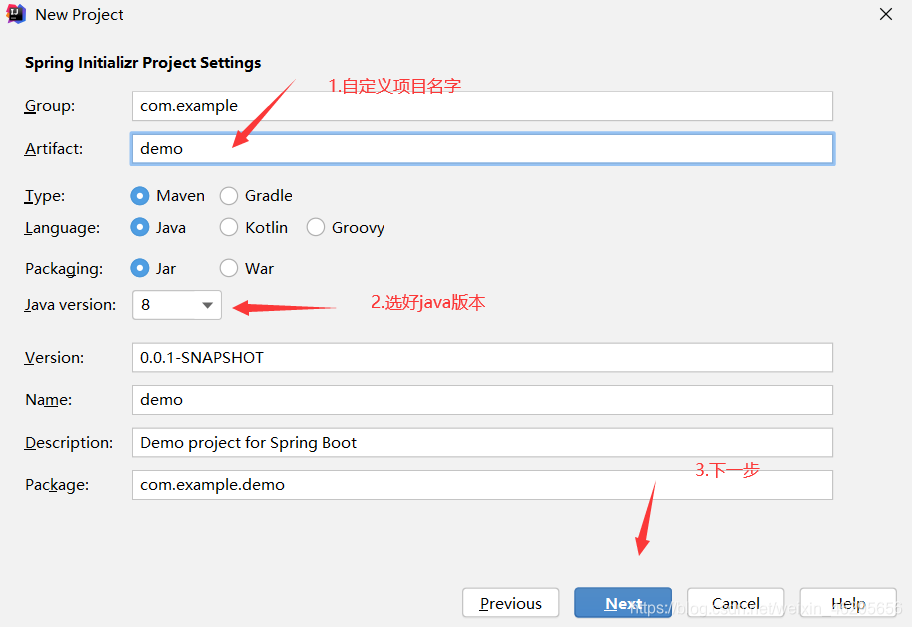Click the Group: label
The image size is (912, 627).
click(49, 106)
